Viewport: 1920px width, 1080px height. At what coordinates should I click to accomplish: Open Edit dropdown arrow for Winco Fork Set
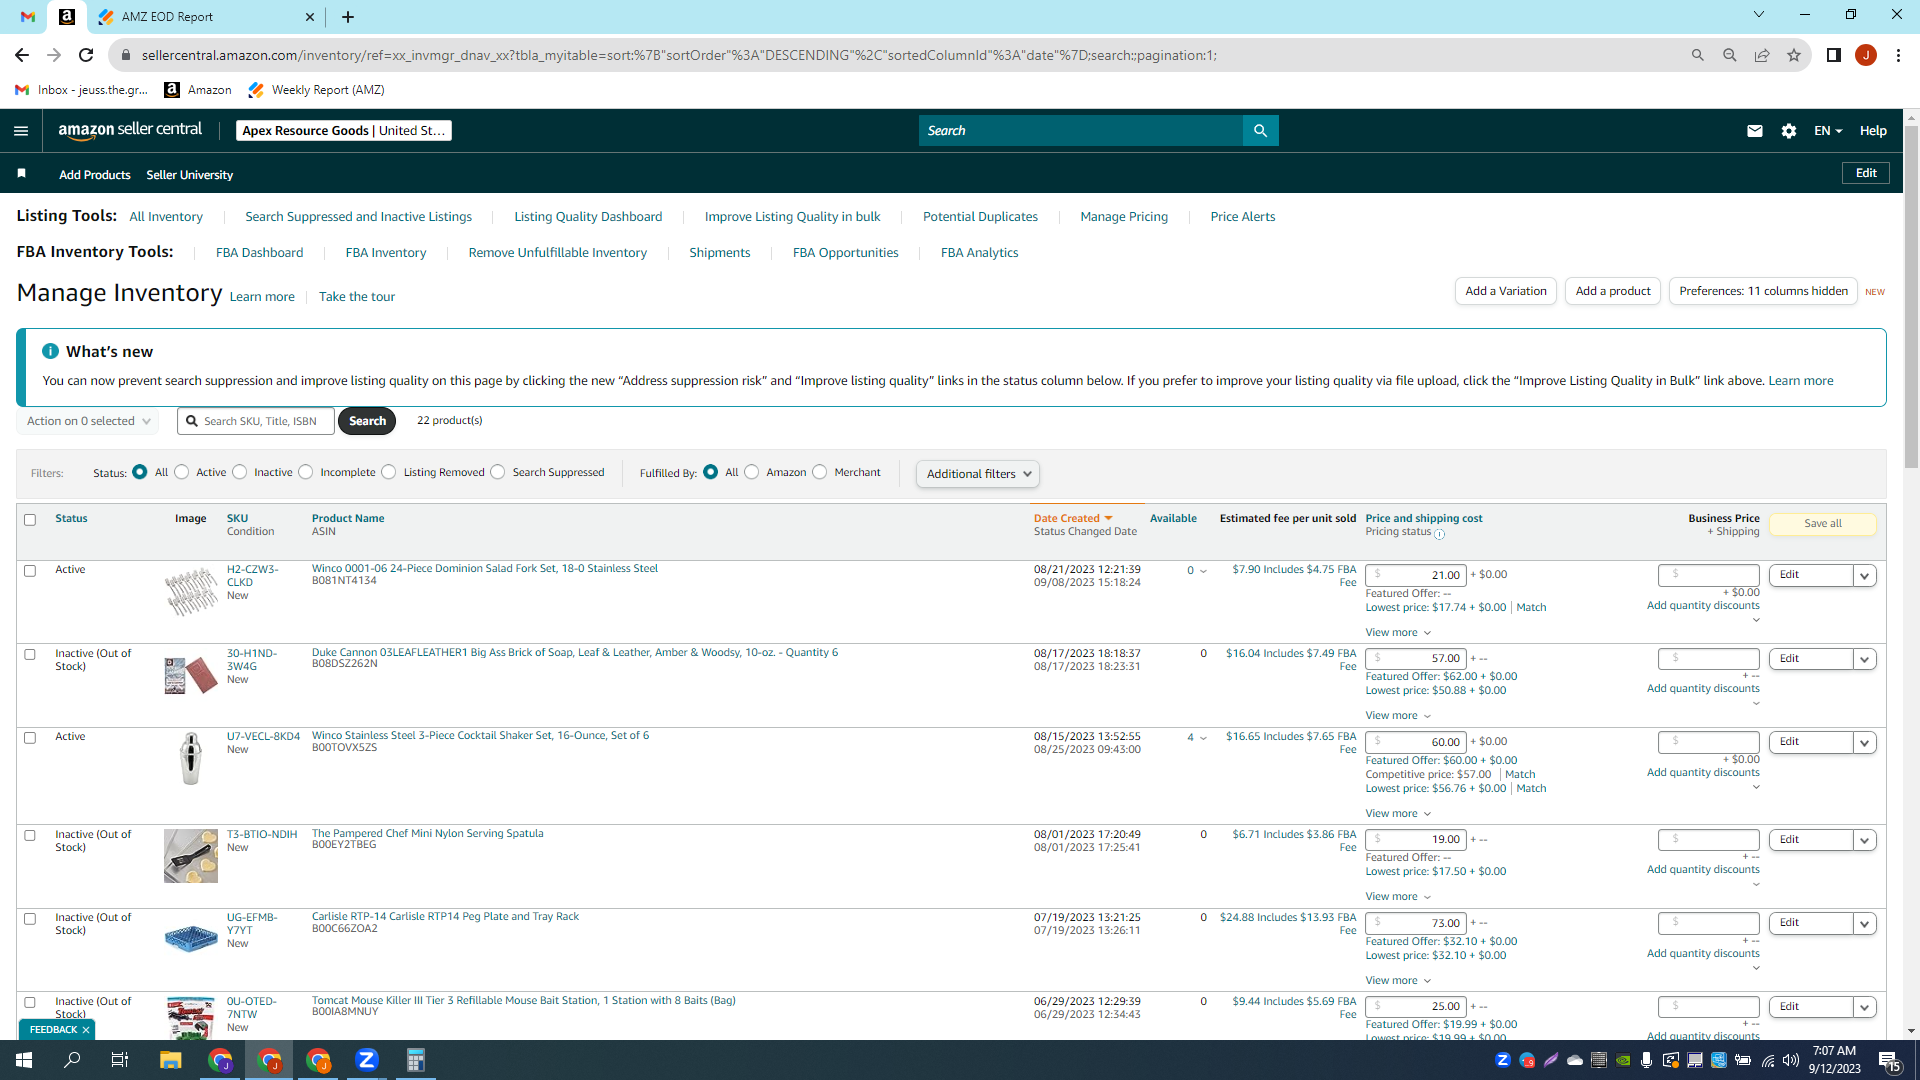1864,576
